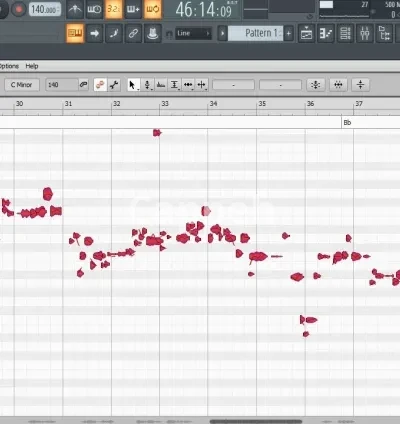
Task: Click chain-link icon next to tempo 140
Action: click(x=83, y=85)
